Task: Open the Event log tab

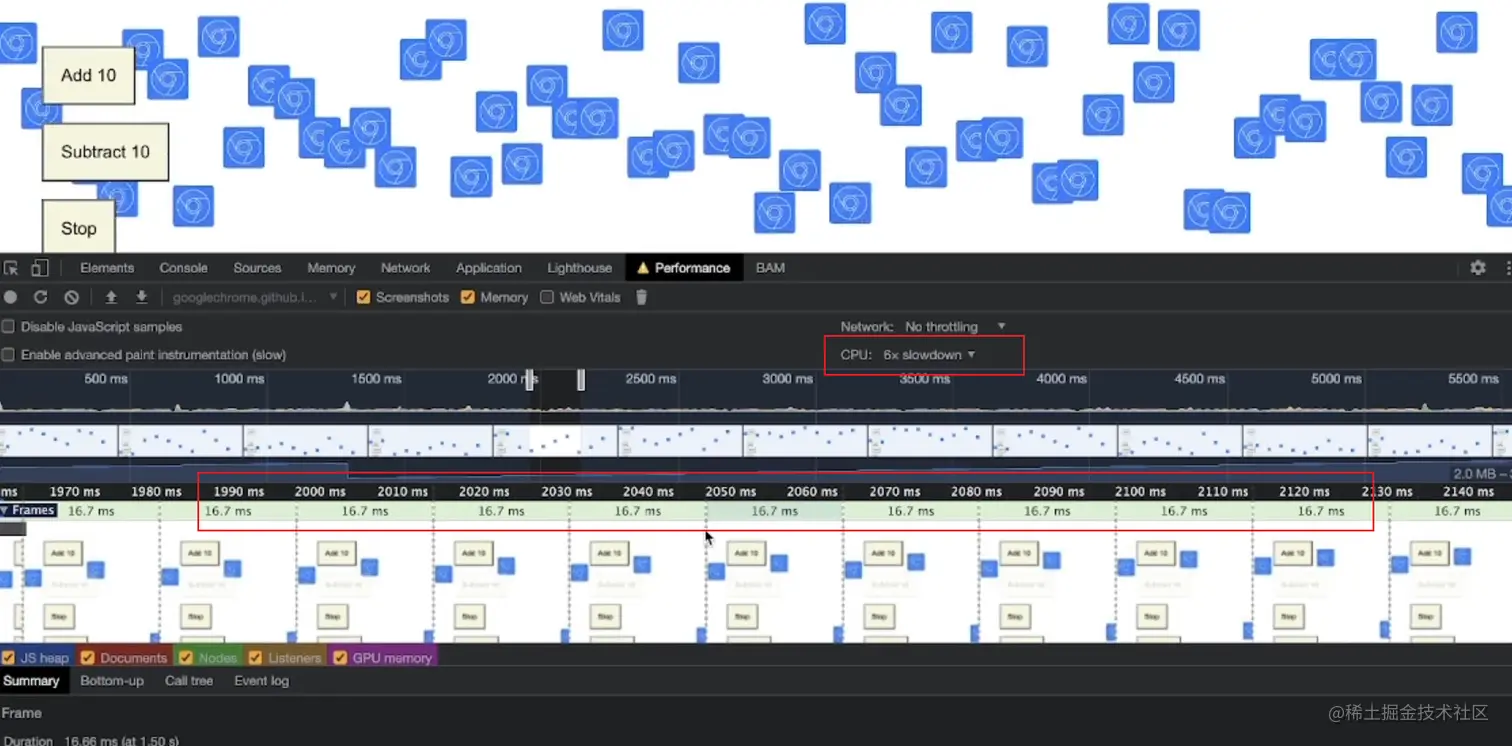Action: pyautogui.click(x=261, y=681)
